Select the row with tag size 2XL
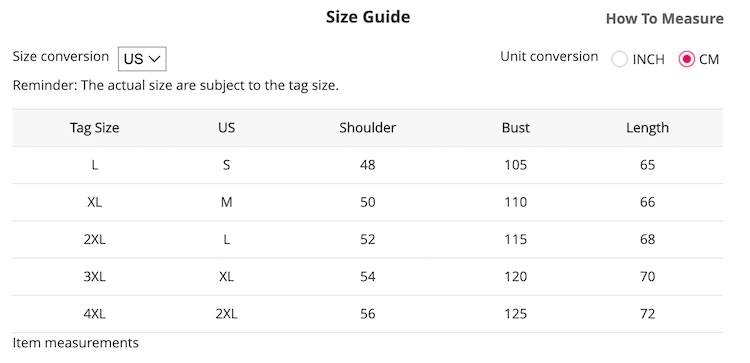This screenshot has width=750, height=363. tap(367, 240)
